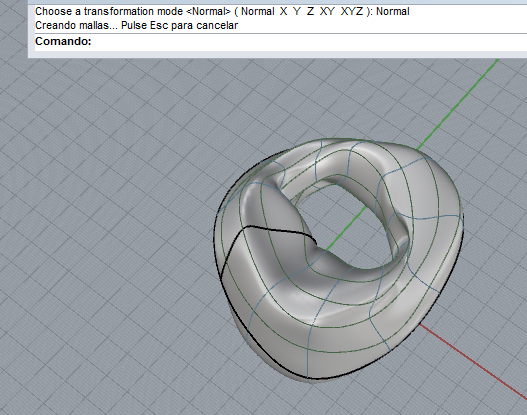Click the 'Choose a transformation mode' text

click(x=109, y=11)
